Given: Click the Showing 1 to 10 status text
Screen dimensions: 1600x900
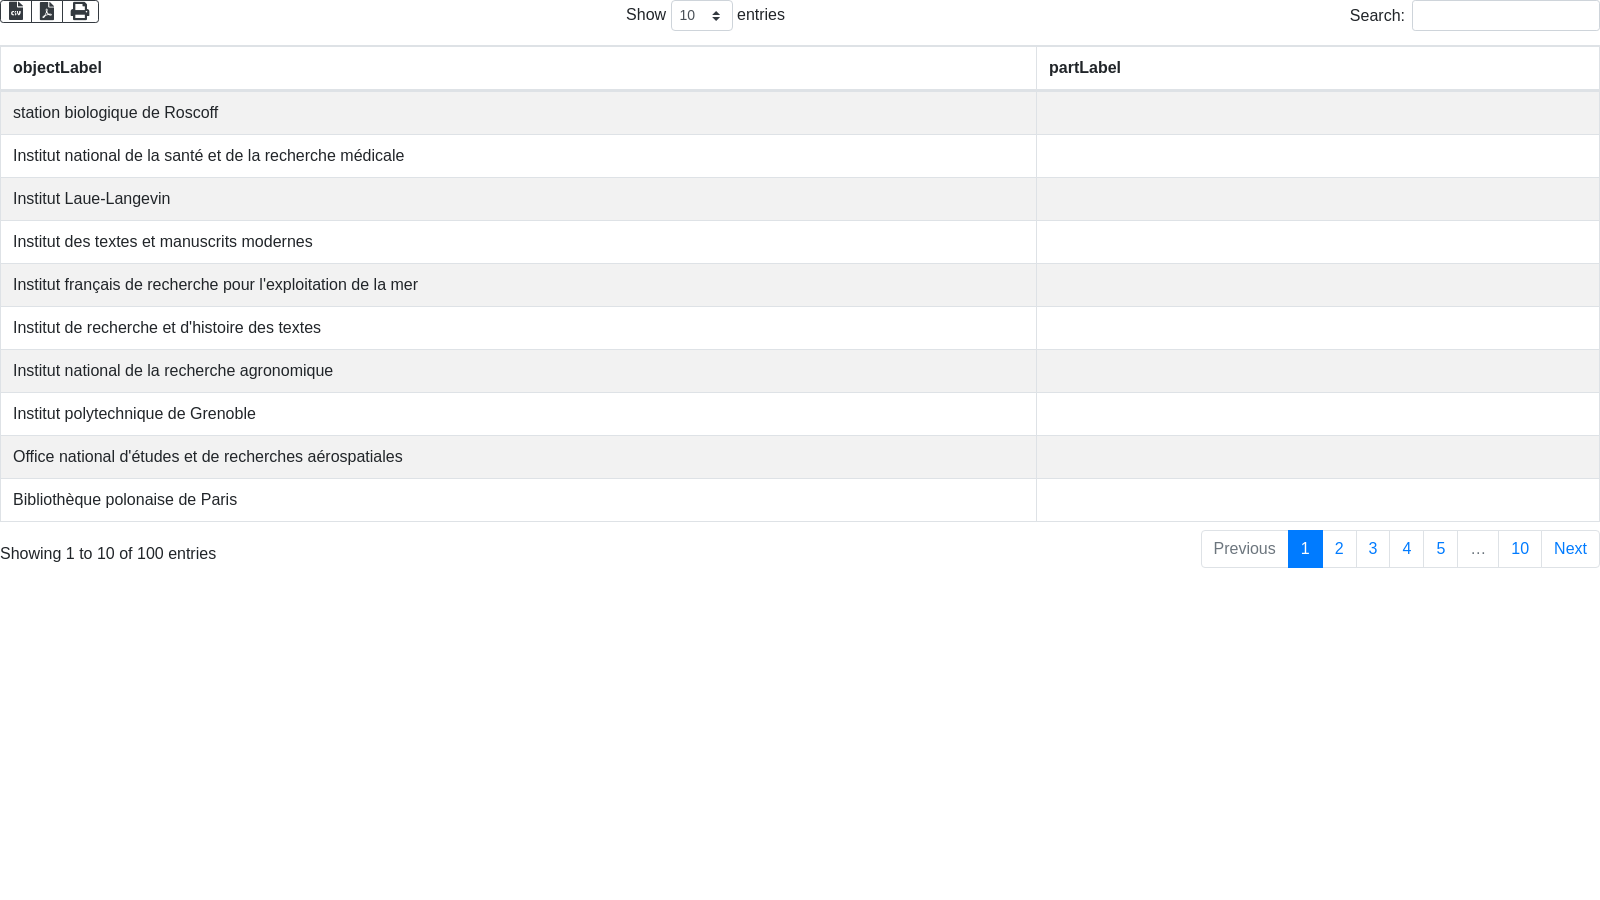Looking at the screenshot, I should (108, 554).
